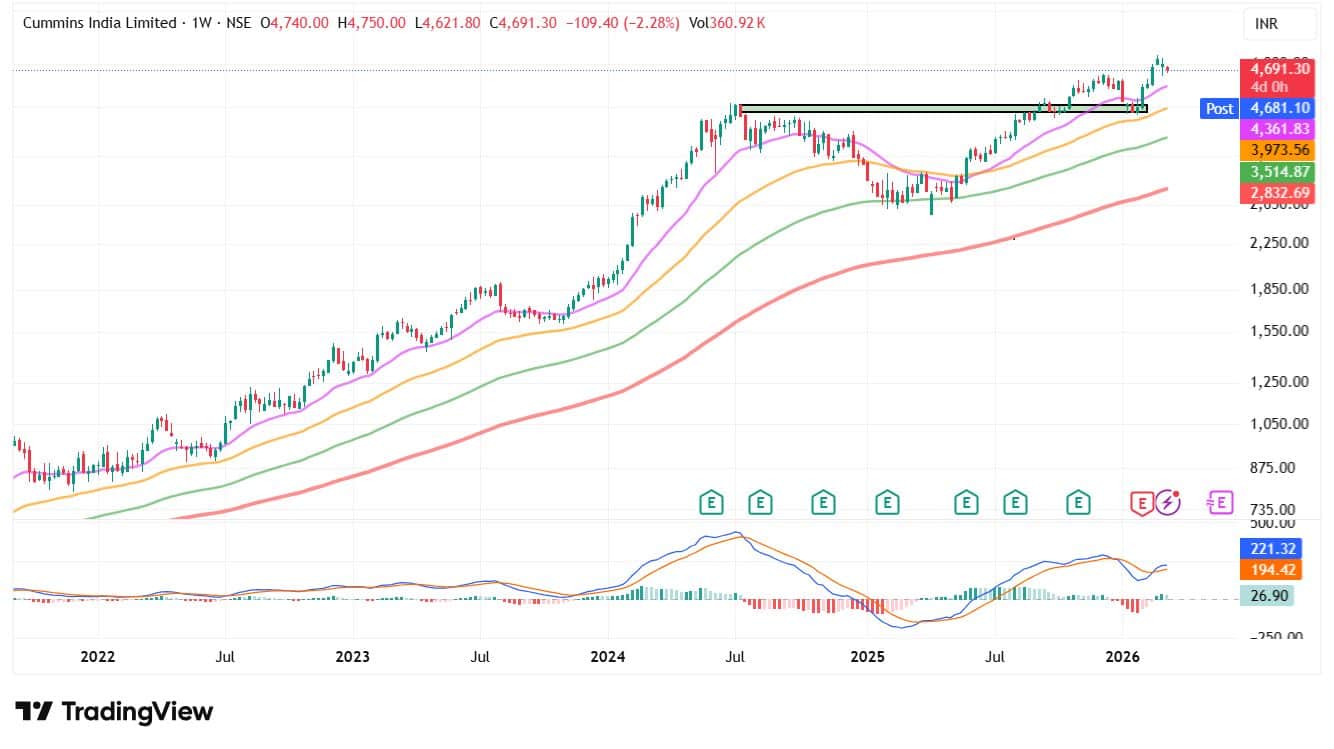Select the open value O4,740.00
The image size is (1334, 749).
296,22
